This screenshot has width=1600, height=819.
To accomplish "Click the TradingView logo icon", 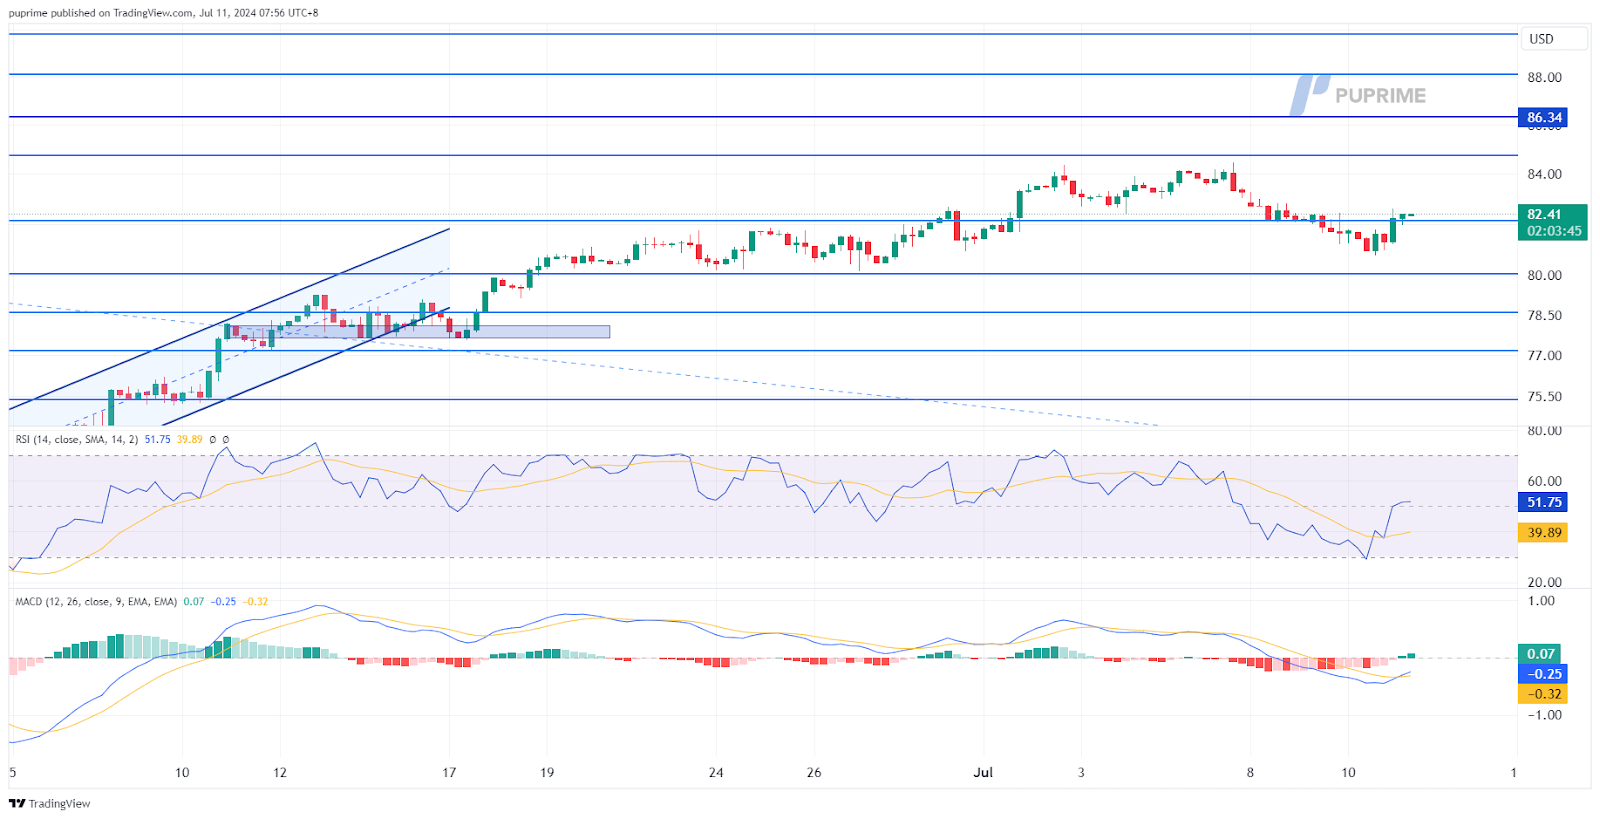I will point(17,803).
